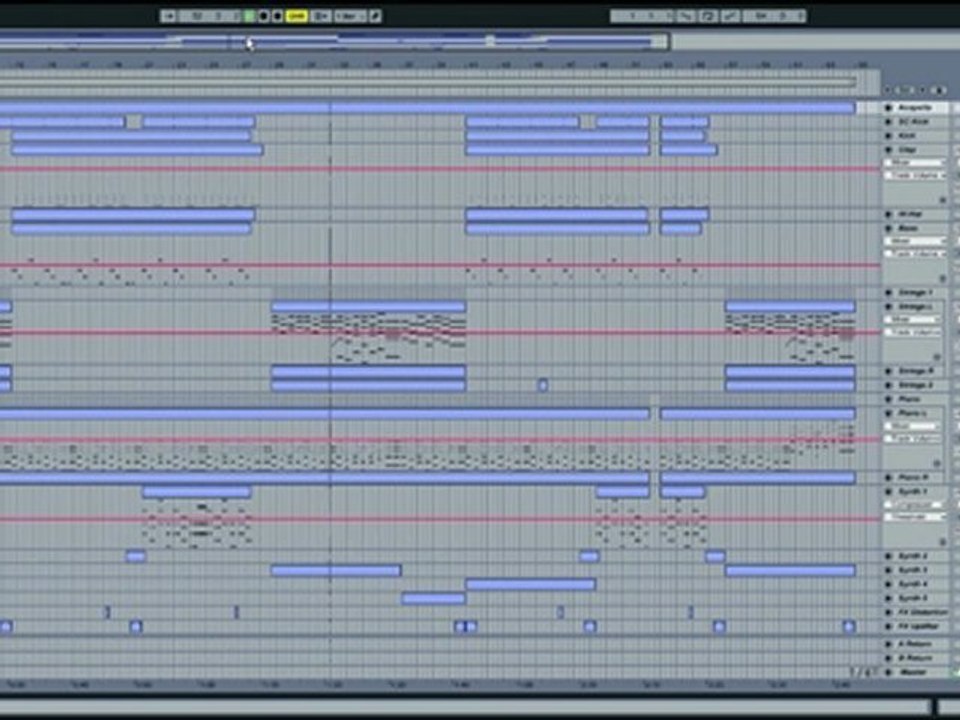Toggle the Punch-Out switch

[x=730, y=16]
